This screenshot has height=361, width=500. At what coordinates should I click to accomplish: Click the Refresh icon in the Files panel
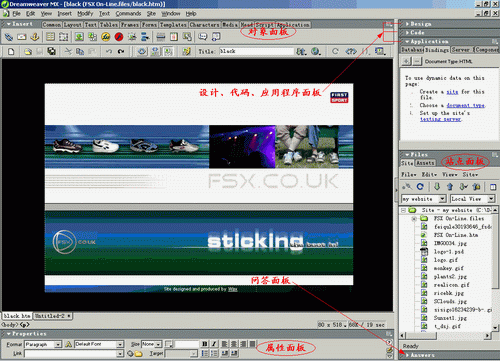click(x=420, y=186)
